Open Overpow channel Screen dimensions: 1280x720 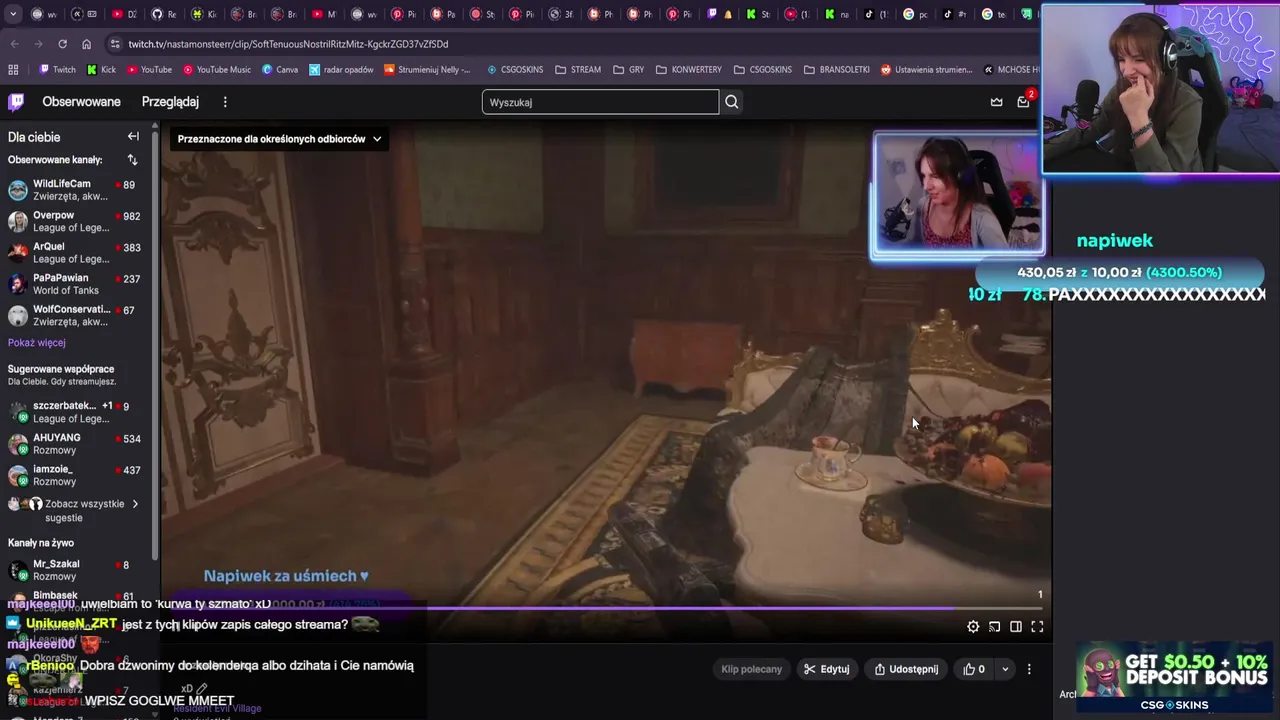(x=76, y=222)
